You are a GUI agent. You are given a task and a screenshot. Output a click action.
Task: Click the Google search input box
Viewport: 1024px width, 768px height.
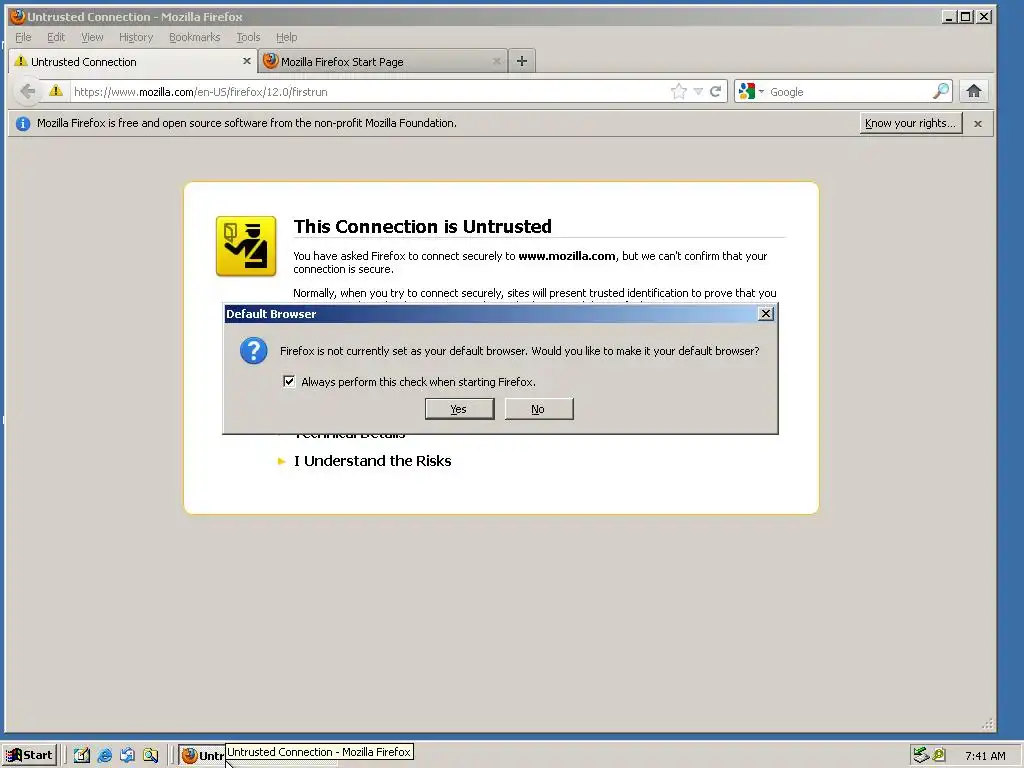click(849, 91)
